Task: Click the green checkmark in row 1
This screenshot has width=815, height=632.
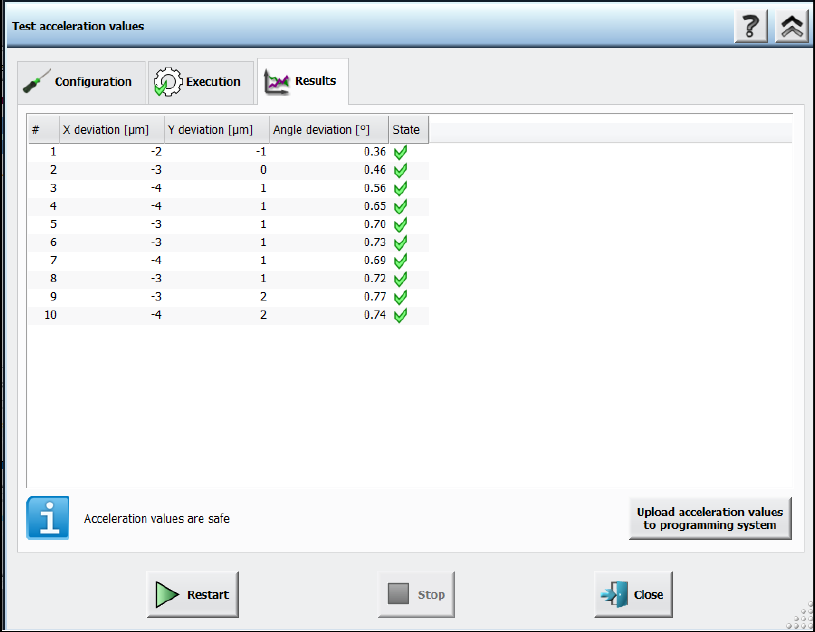Action: [400, 152]
